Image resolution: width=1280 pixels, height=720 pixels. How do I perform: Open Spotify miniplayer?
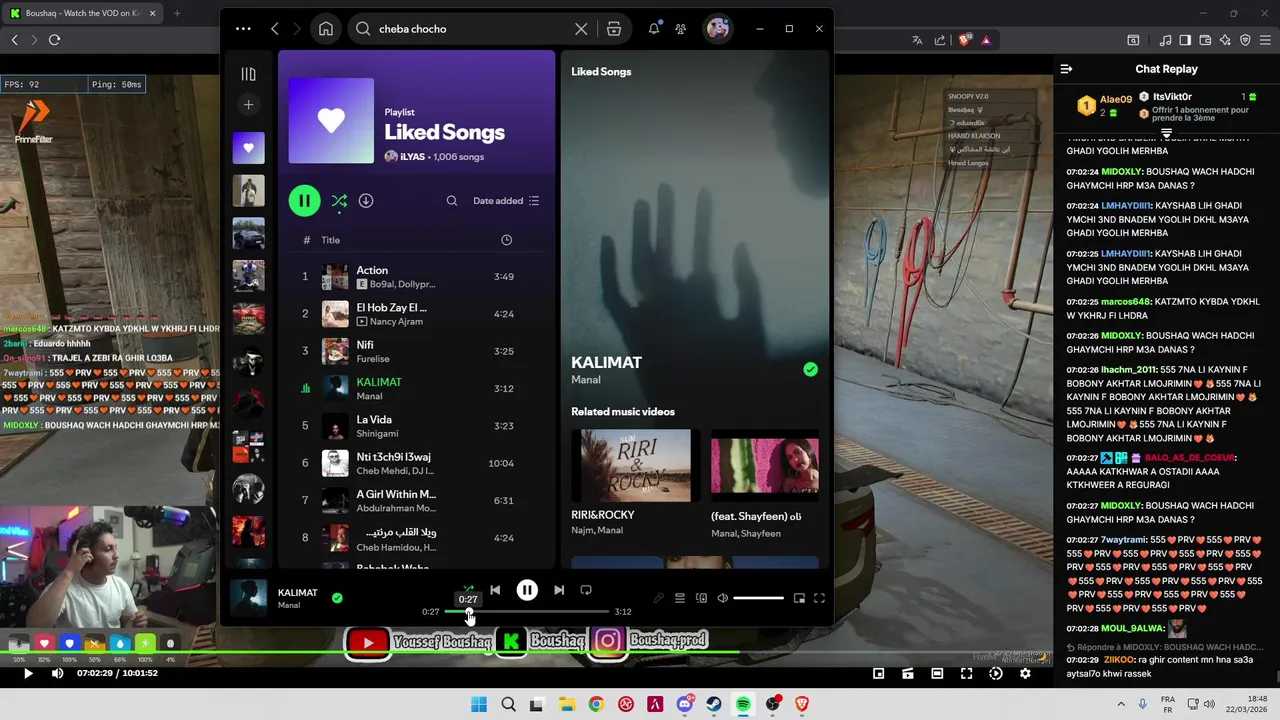click(x=799, y=598)
